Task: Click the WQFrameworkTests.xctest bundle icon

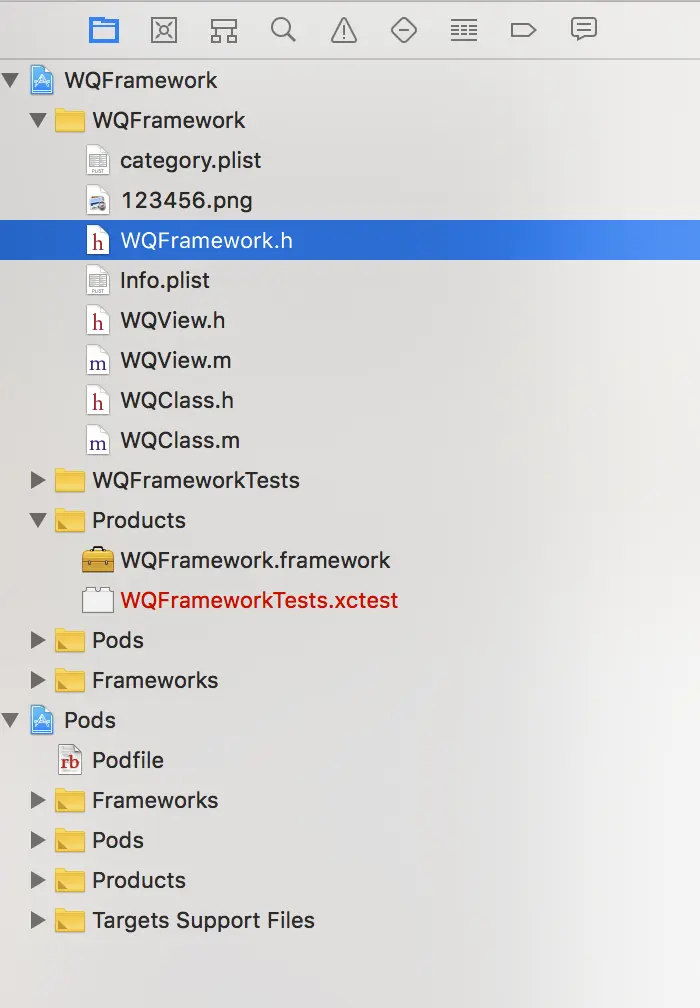Action: (98, 600)
